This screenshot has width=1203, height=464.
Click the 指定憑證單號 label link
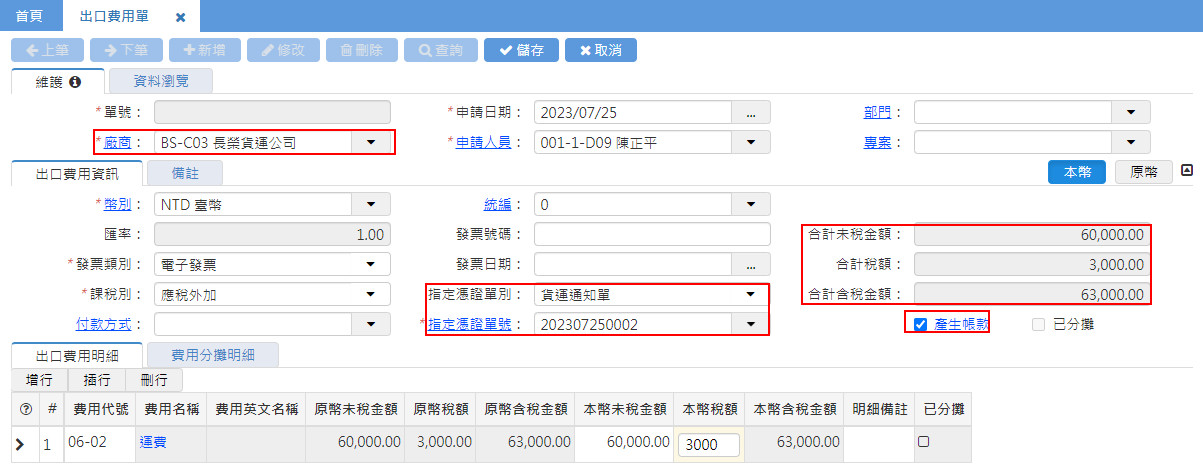tap(470, 324)
